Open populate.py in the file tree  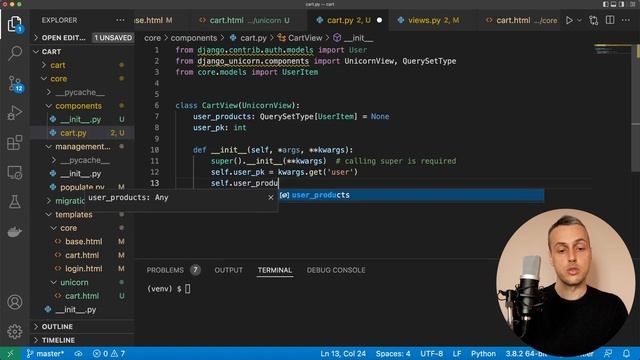pyautogui.click(x=82, y=187)
